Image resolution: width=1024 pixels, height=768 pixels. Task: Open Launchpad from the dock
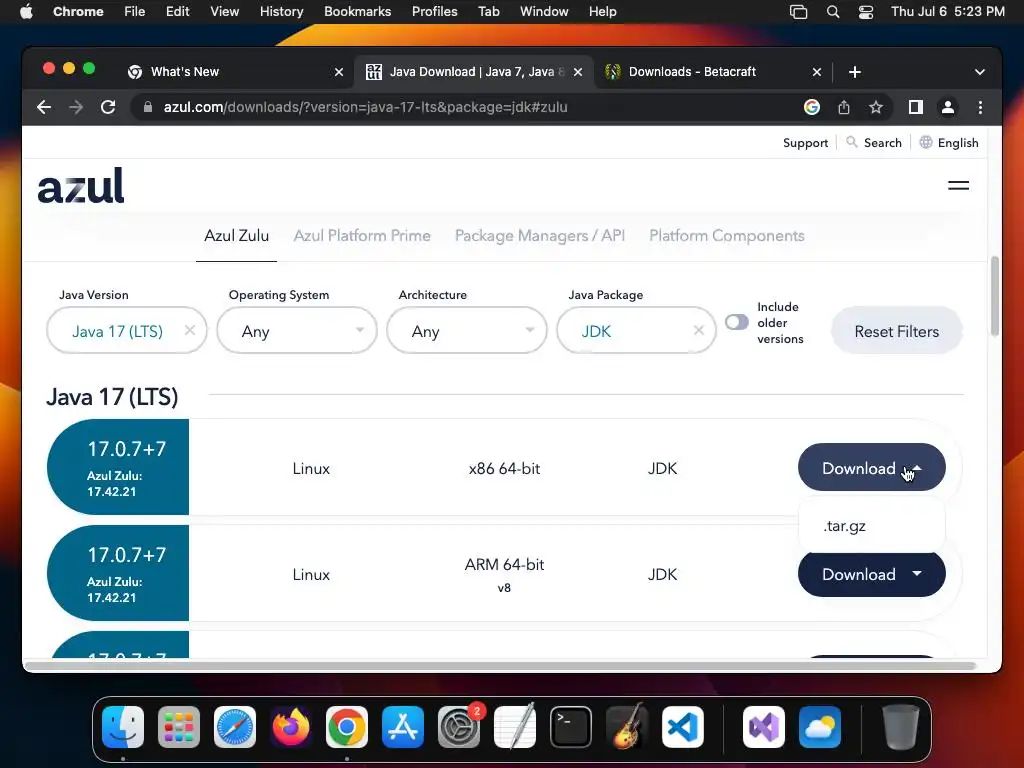pos(179,727)
